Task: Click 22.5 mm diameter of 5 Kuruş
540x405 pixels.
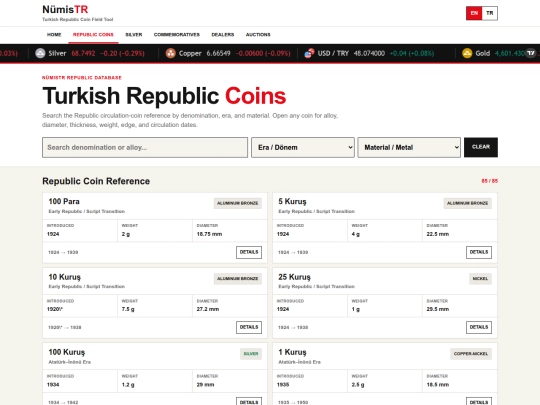Action: pyautogui.click(x=438, y=234)
